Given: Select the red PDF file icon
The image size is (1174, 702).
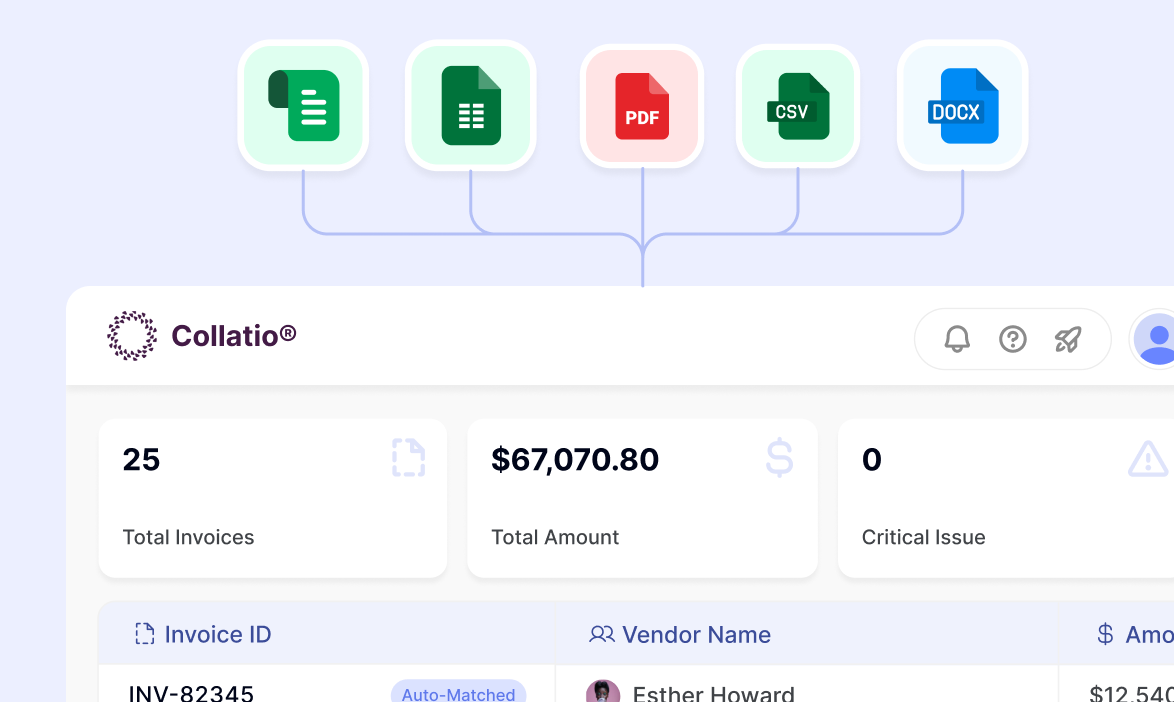Looking at the screenshot, I should [x=642, y=106].
